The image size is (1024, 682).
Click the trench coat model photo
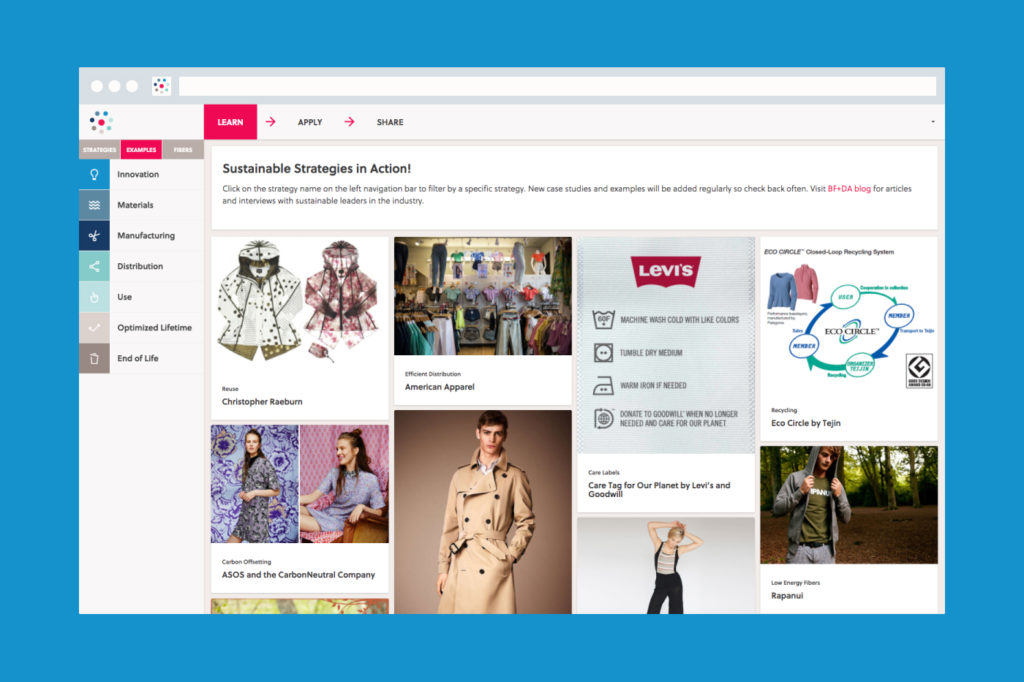click(483, 512)
